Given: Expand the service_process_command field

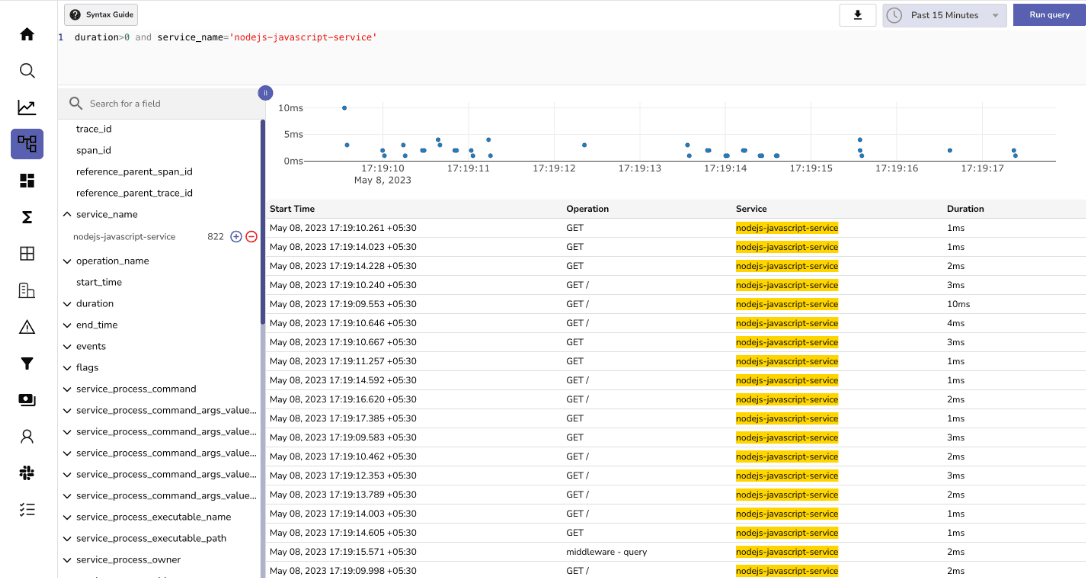Looking at the screenshot, I should [x=67, y=390].
